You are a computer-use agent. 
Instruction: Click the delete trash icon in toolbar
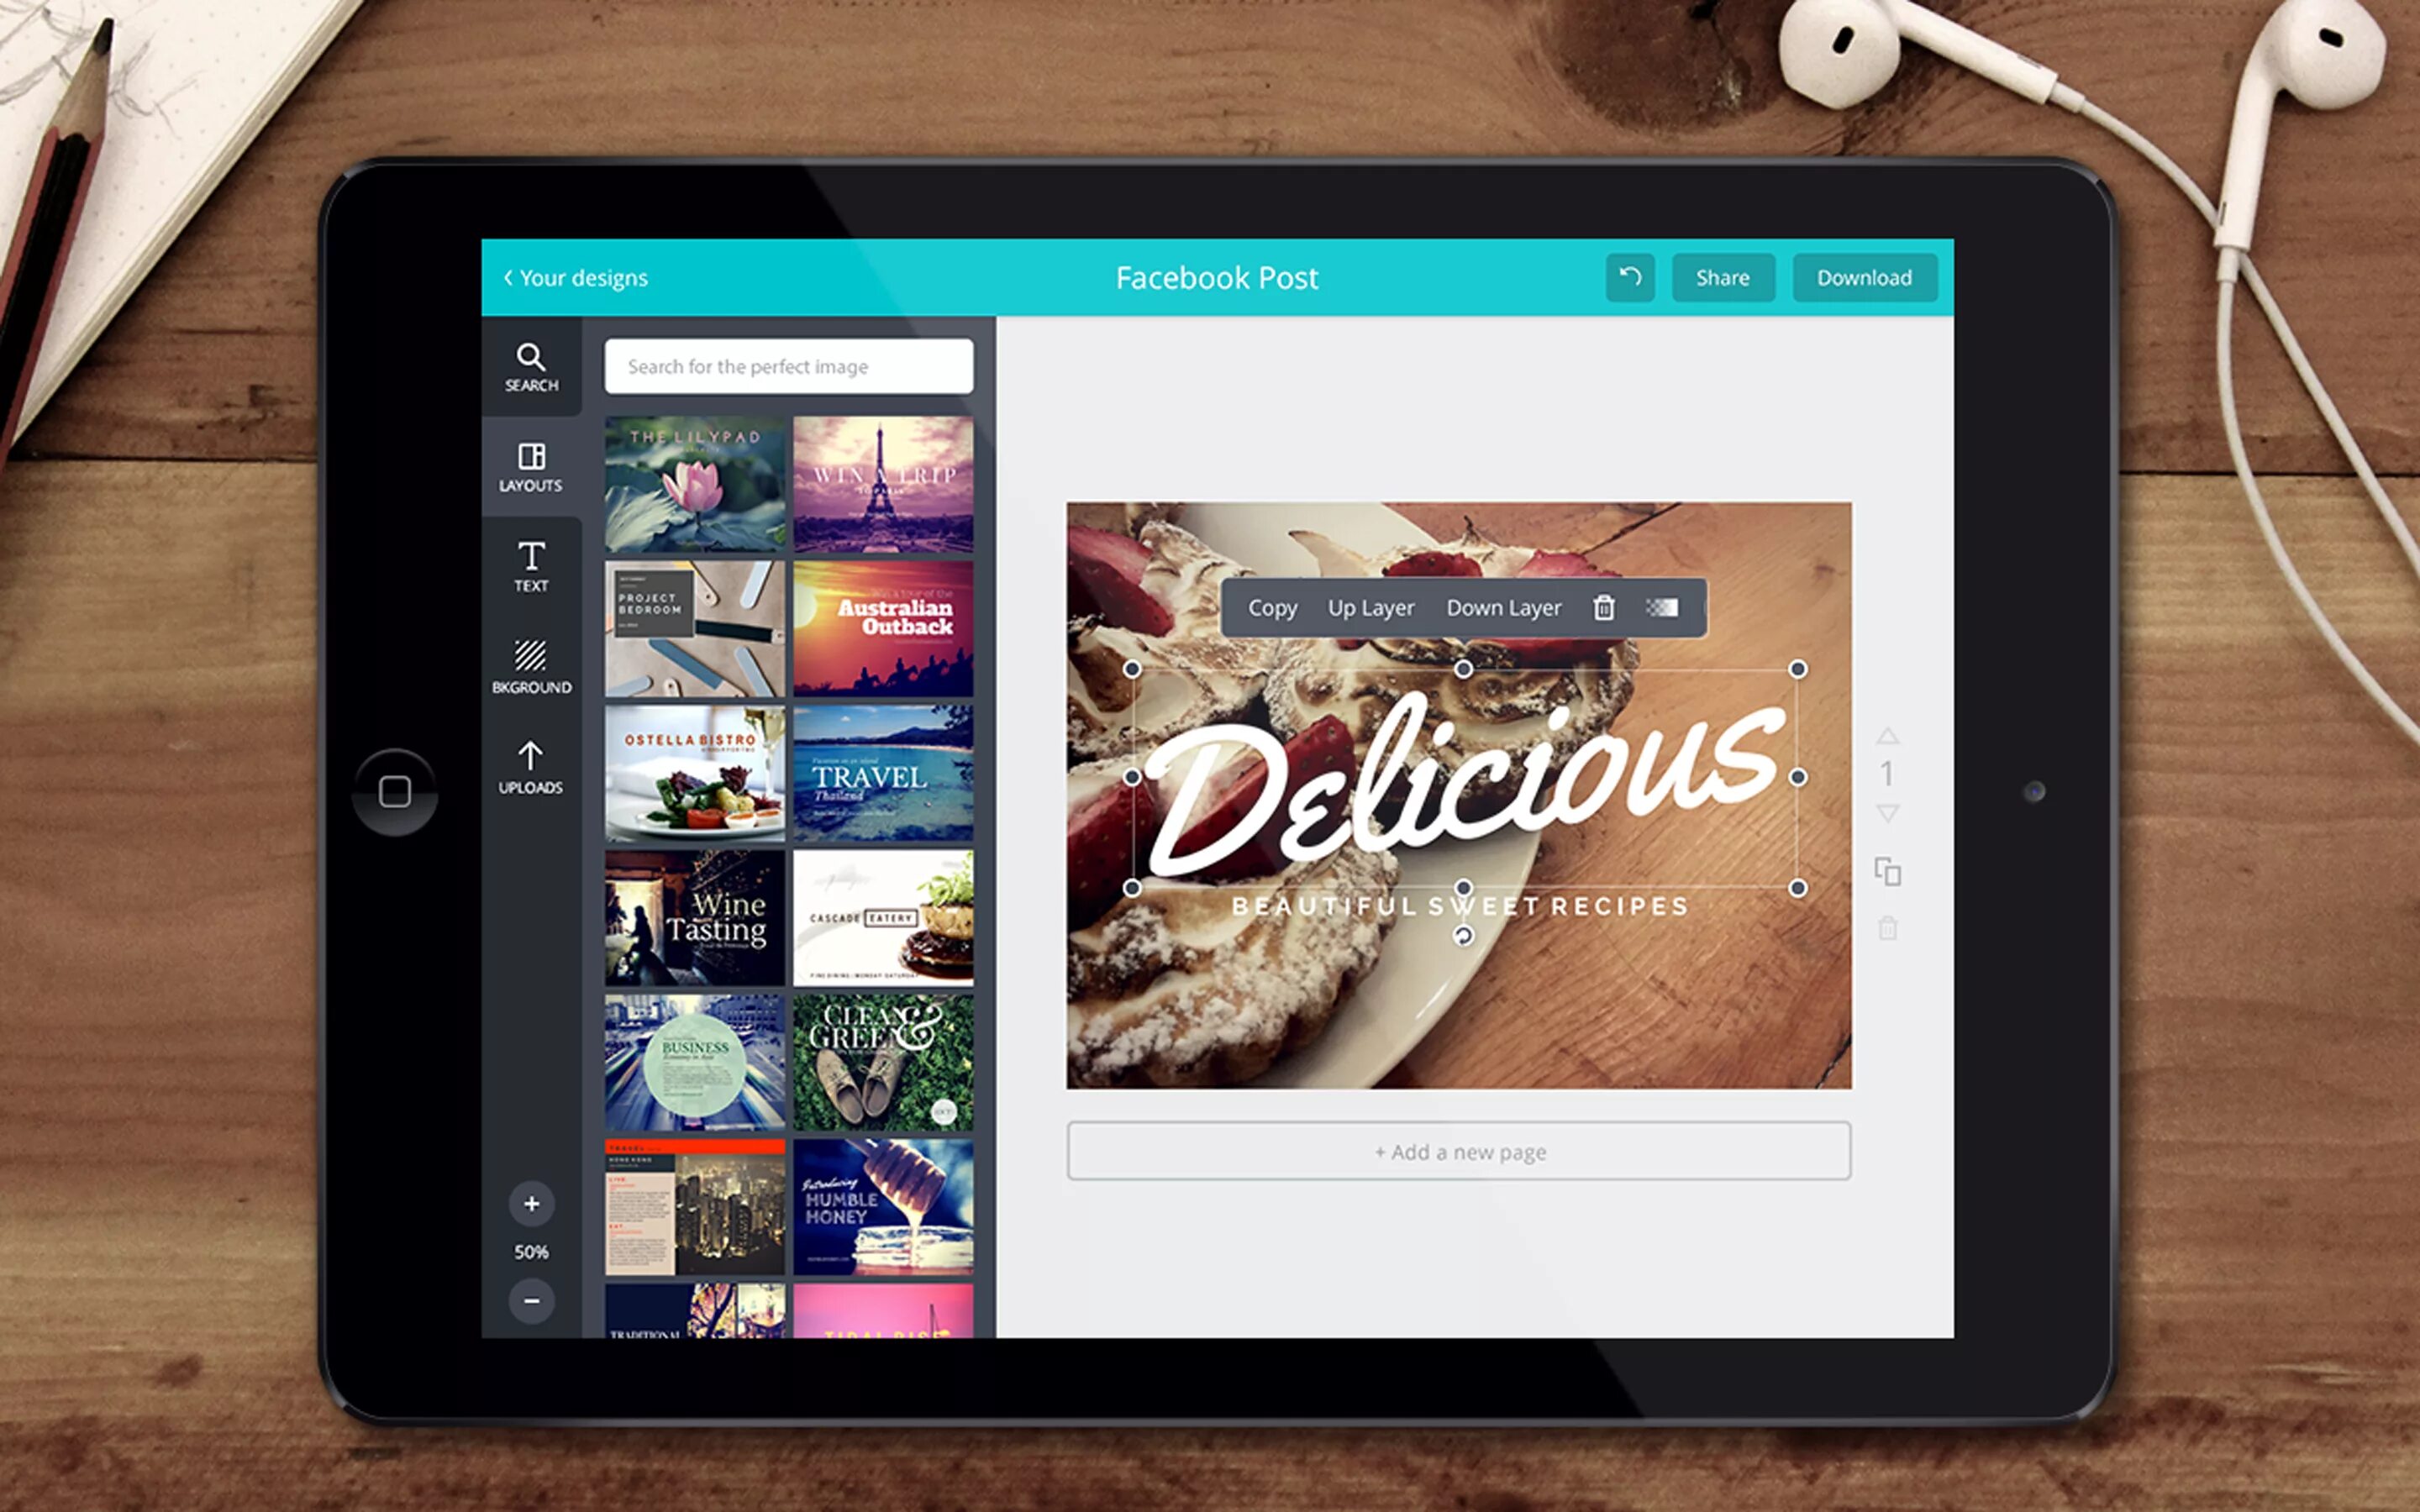coord(1603,610)
